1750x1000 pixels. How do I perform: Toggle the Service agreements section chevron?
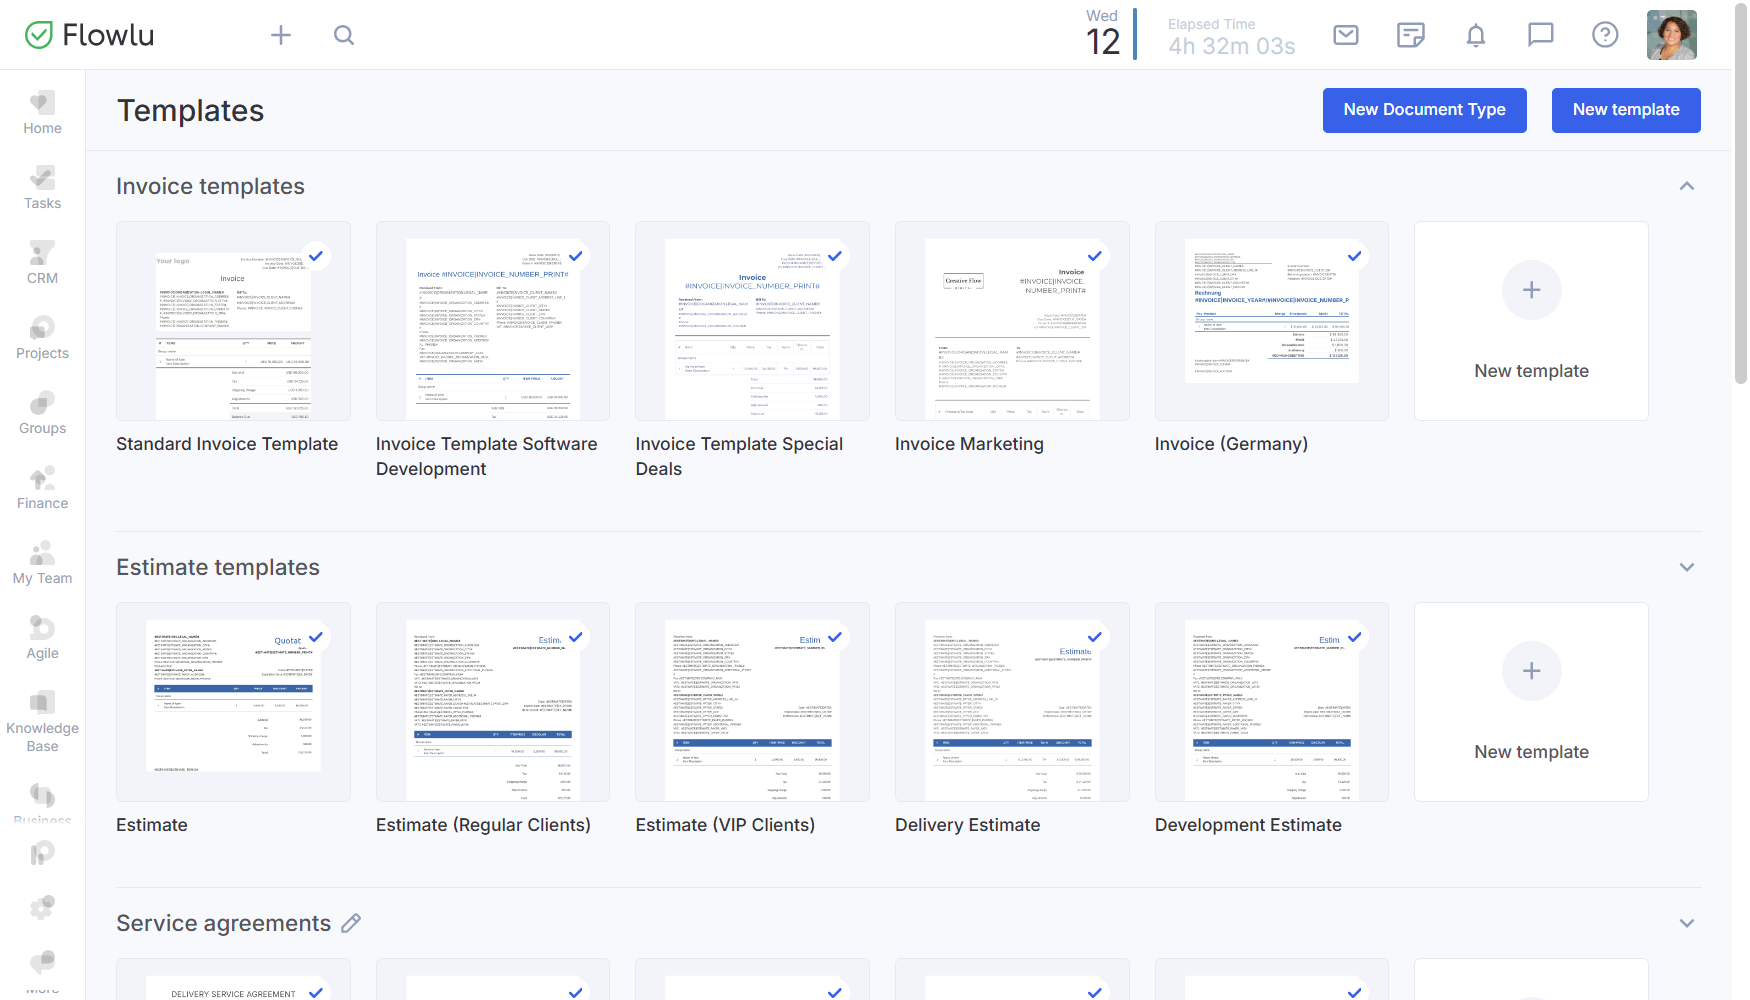pyautogui.click(x=1687, y=923)
